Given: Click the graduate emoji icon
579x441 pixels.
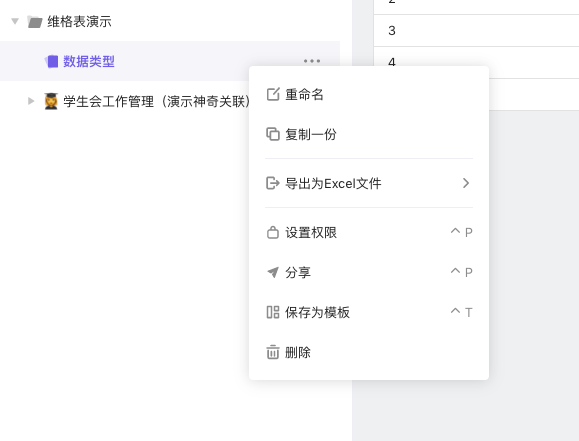Looking at the screenshot, I should pyautogui.click(x=51, y=101).
